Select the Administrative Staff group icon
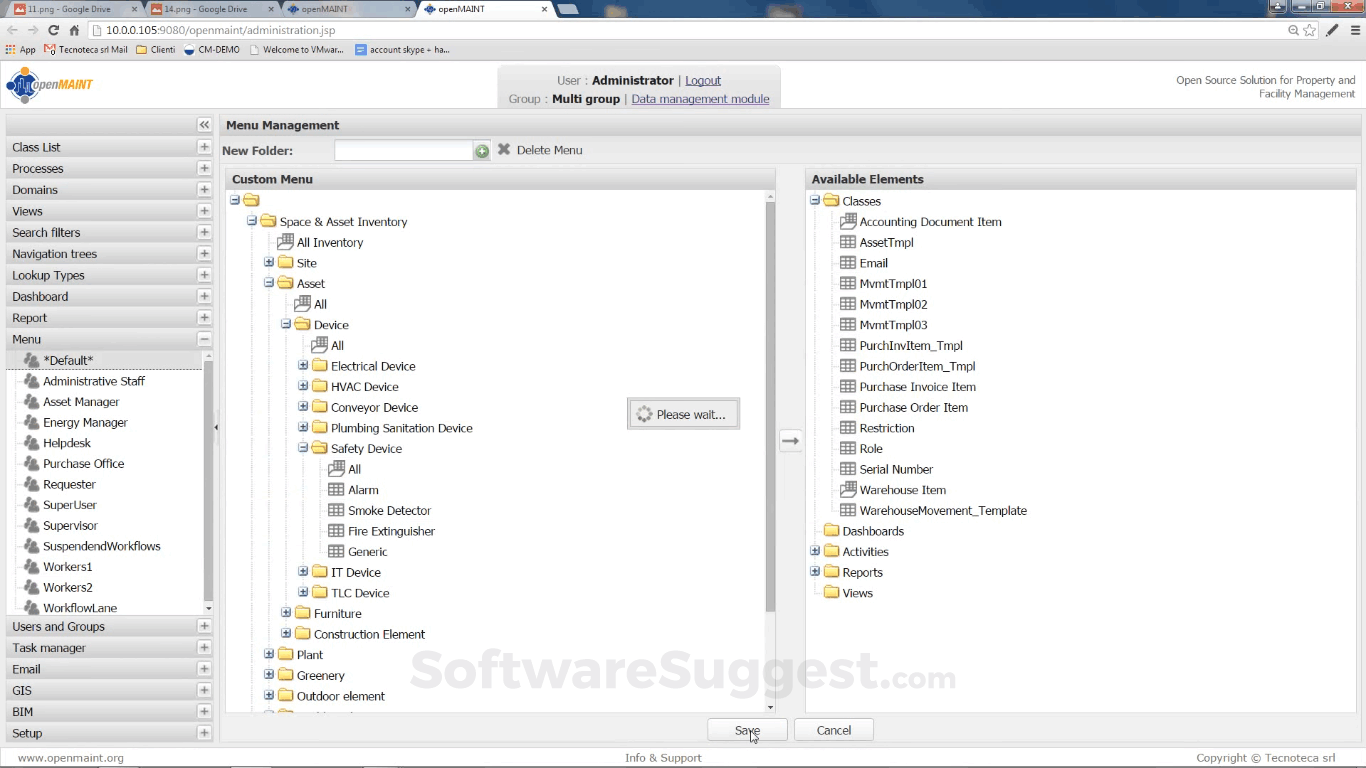 [31, 381]
